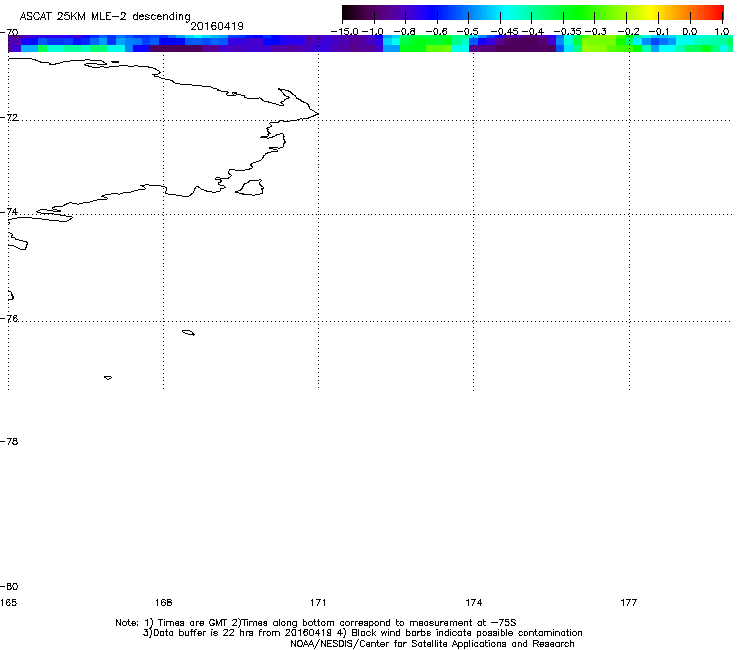This screenshot has height=650, width=740.
Task: Click the -78 latitude label
Action: click(9, 441)
